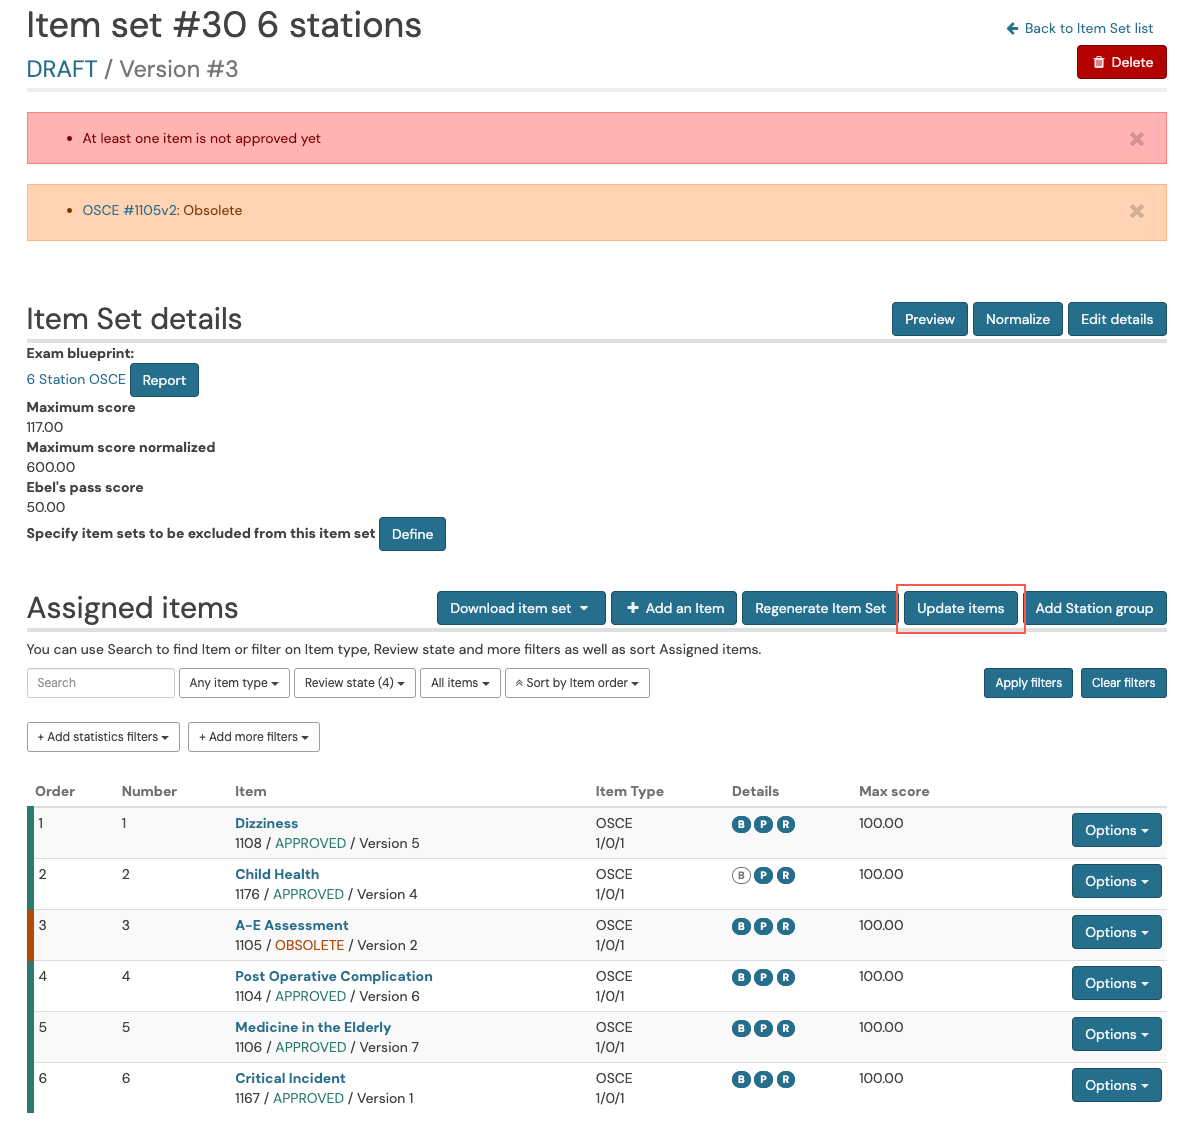The height and width of the screenshot is (1124, 1193).
Task: Open the A-E Assessment item link
Action: (x=291, y=925)
